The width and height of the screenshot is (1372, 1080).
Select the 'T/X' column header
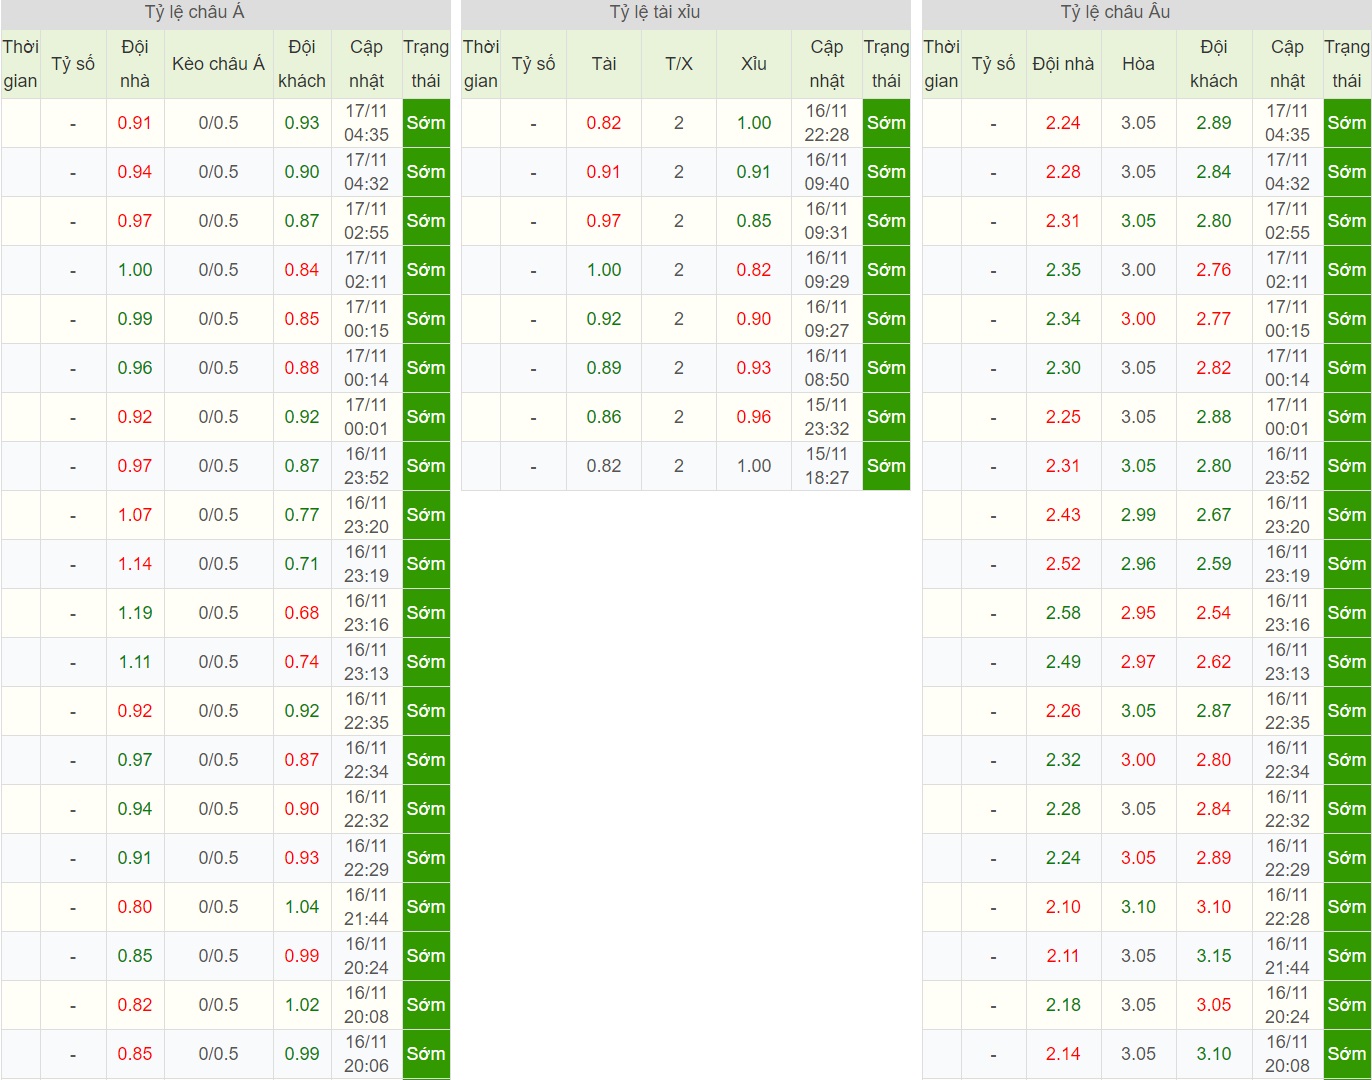(679, 64)
